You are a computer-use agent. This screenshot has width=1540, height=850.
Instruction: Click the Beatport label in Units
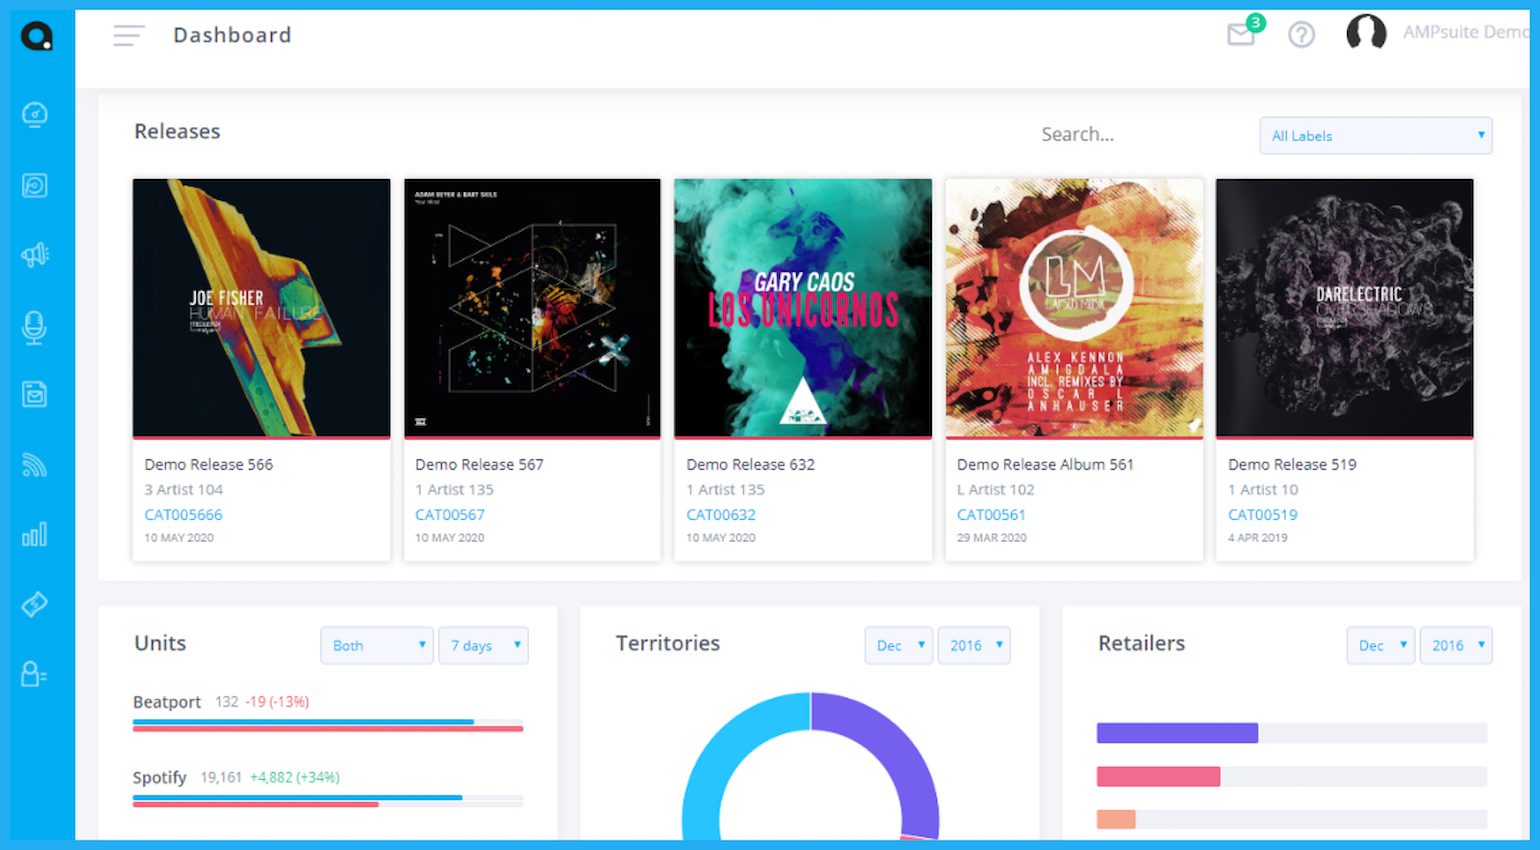167,702
